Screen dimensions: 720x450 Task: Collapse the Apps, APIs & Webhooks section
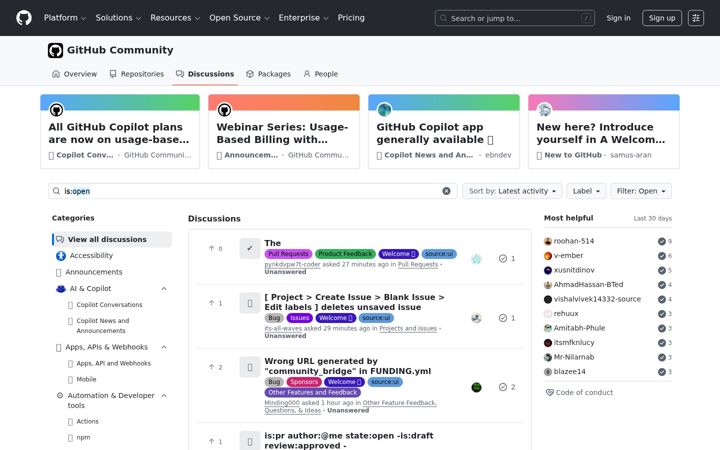coord(164,347)
